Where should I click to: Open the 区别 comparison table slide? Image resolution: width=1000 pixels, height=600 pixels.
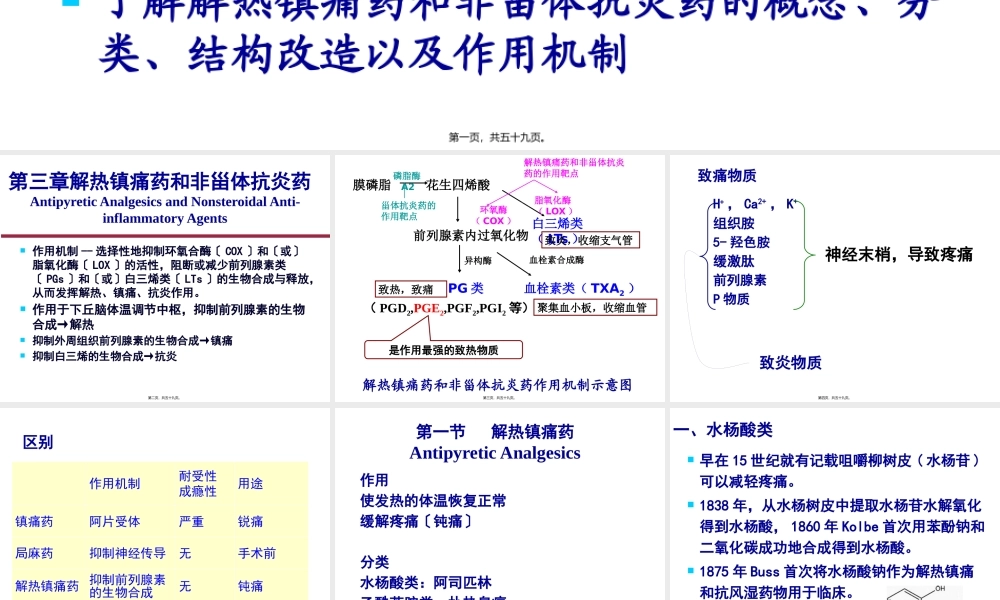(x=165, y=504)
